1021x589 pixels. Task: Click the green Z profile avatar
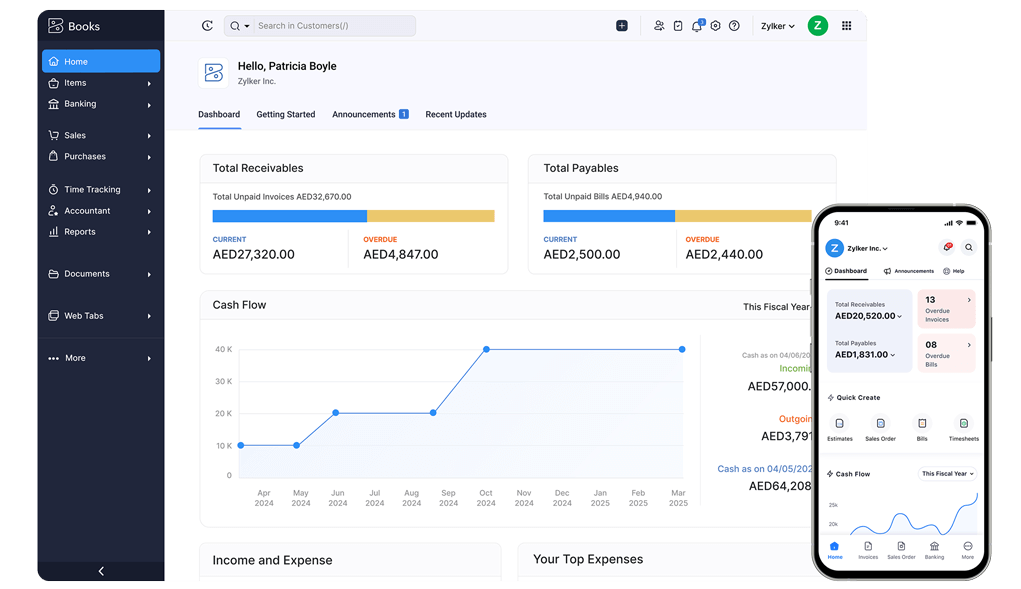(817, 26)
